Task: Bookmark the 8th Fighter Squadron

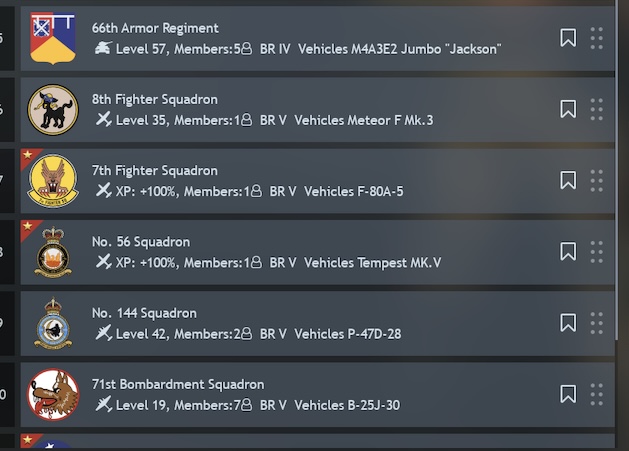Action: click(x=568, y=109)
